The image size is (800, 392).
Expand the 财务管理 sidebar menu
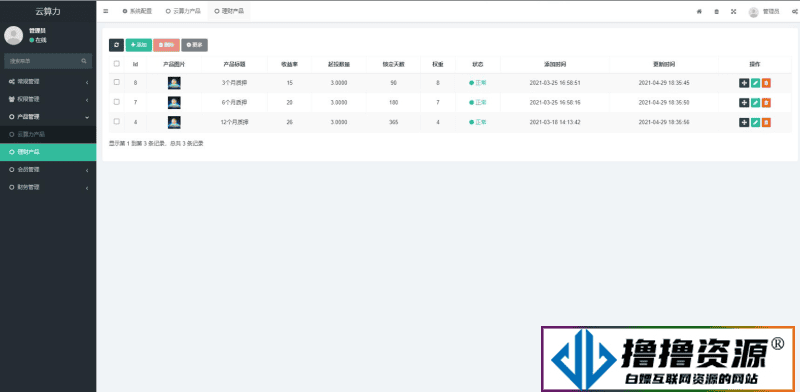coord(48,187)
